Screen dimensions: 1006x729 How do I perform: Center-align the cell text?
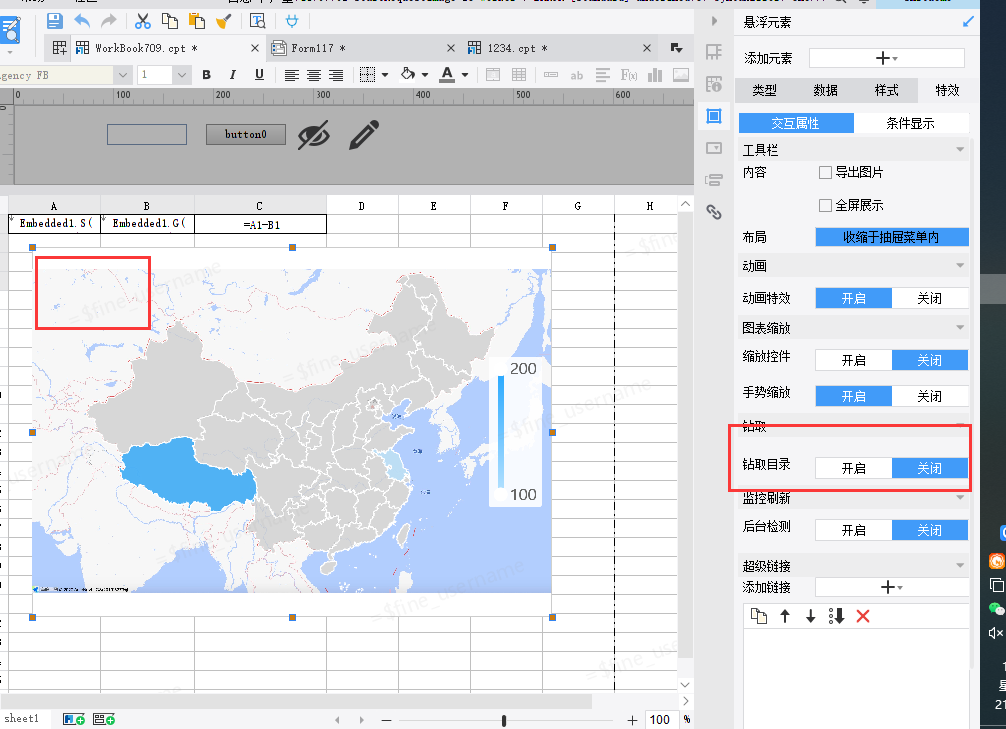[314, 75]
